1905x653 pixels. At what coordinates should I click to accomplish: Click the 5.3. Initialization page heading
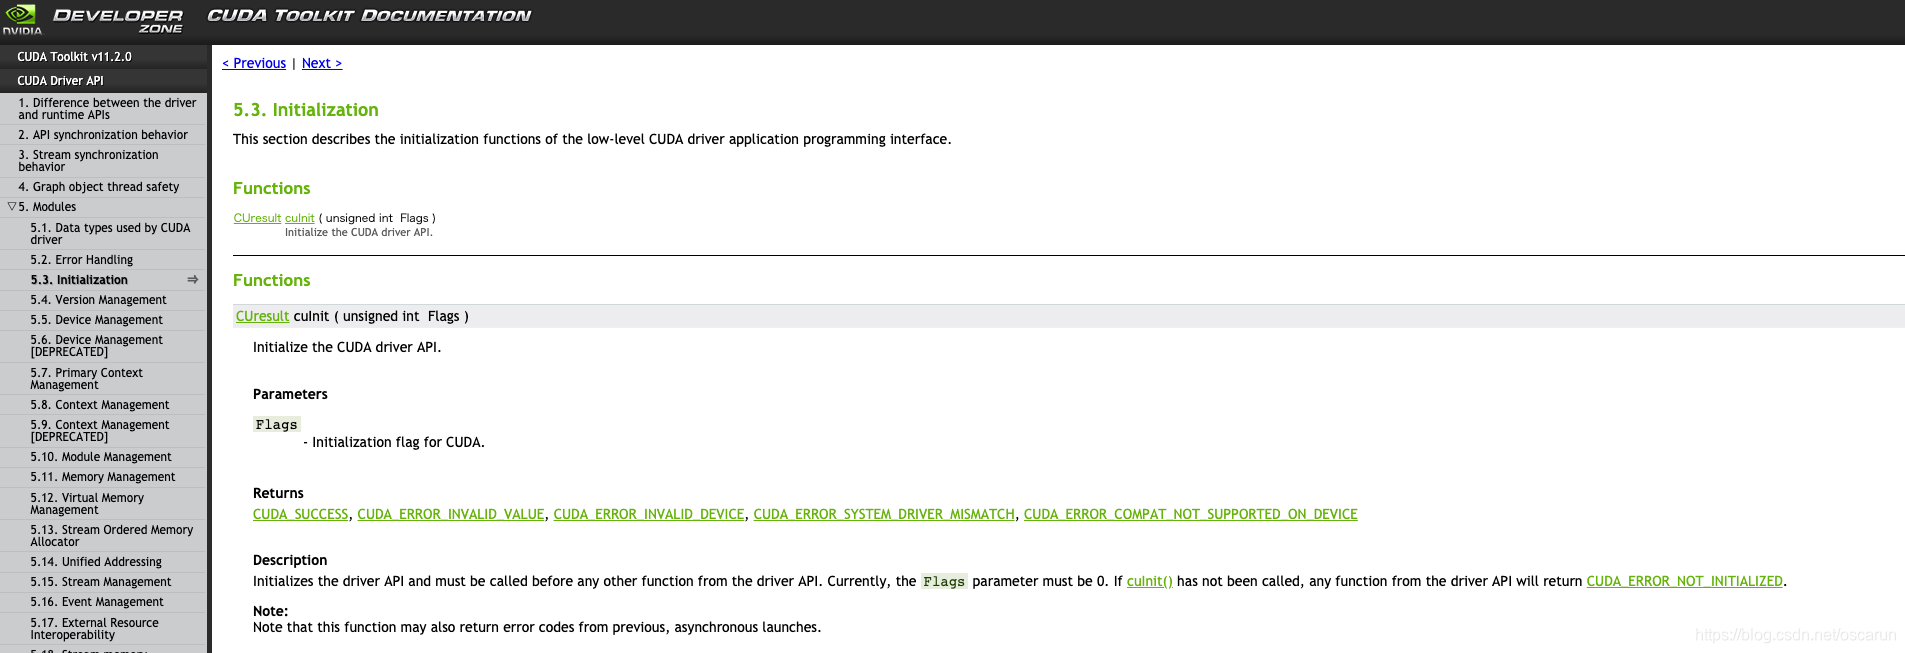(306, 110)
